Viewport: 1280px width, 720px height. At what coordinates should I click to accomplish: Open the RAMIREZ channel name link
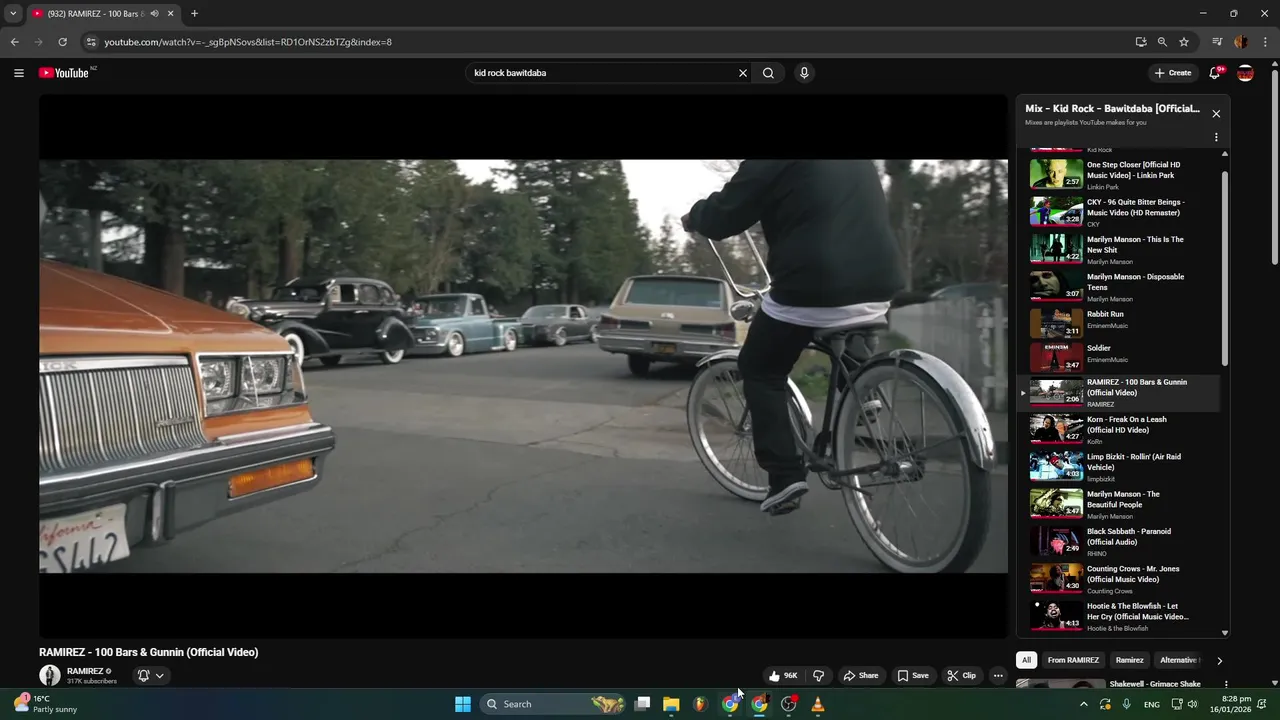tap(85, 671)
